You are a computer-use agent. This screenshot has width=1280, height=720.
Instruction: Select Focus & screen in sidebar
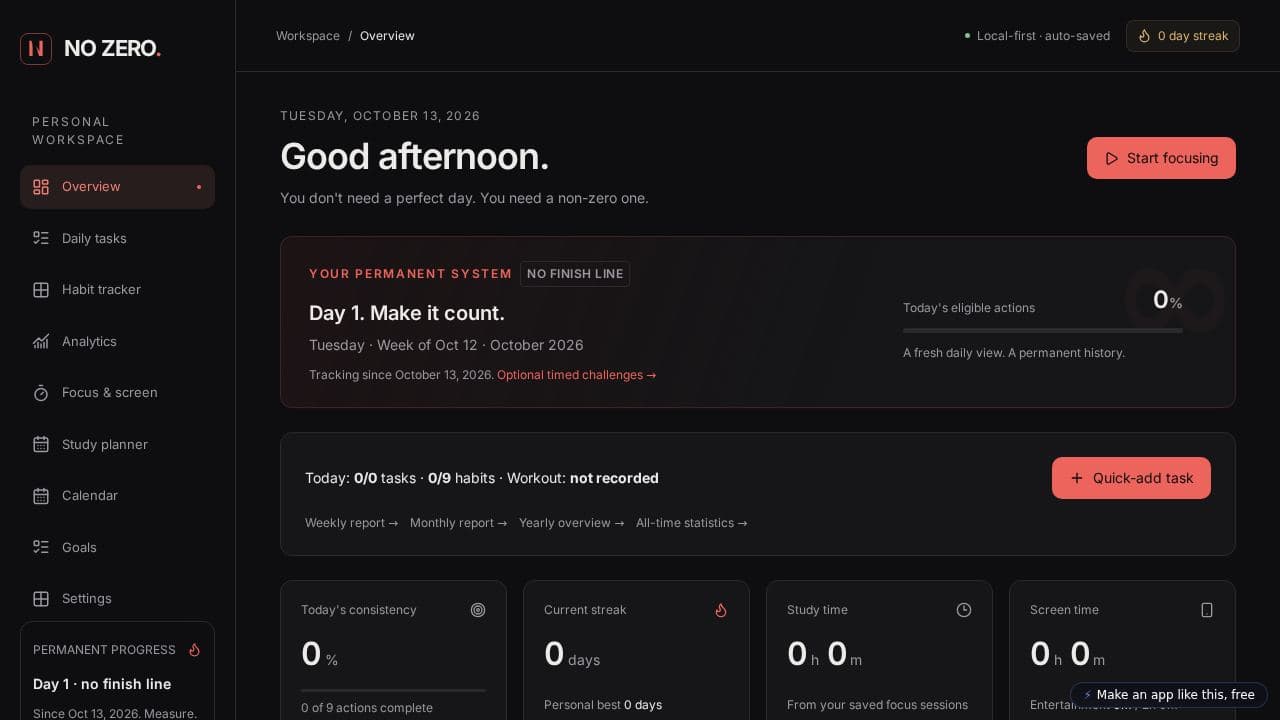coord(117,393)
